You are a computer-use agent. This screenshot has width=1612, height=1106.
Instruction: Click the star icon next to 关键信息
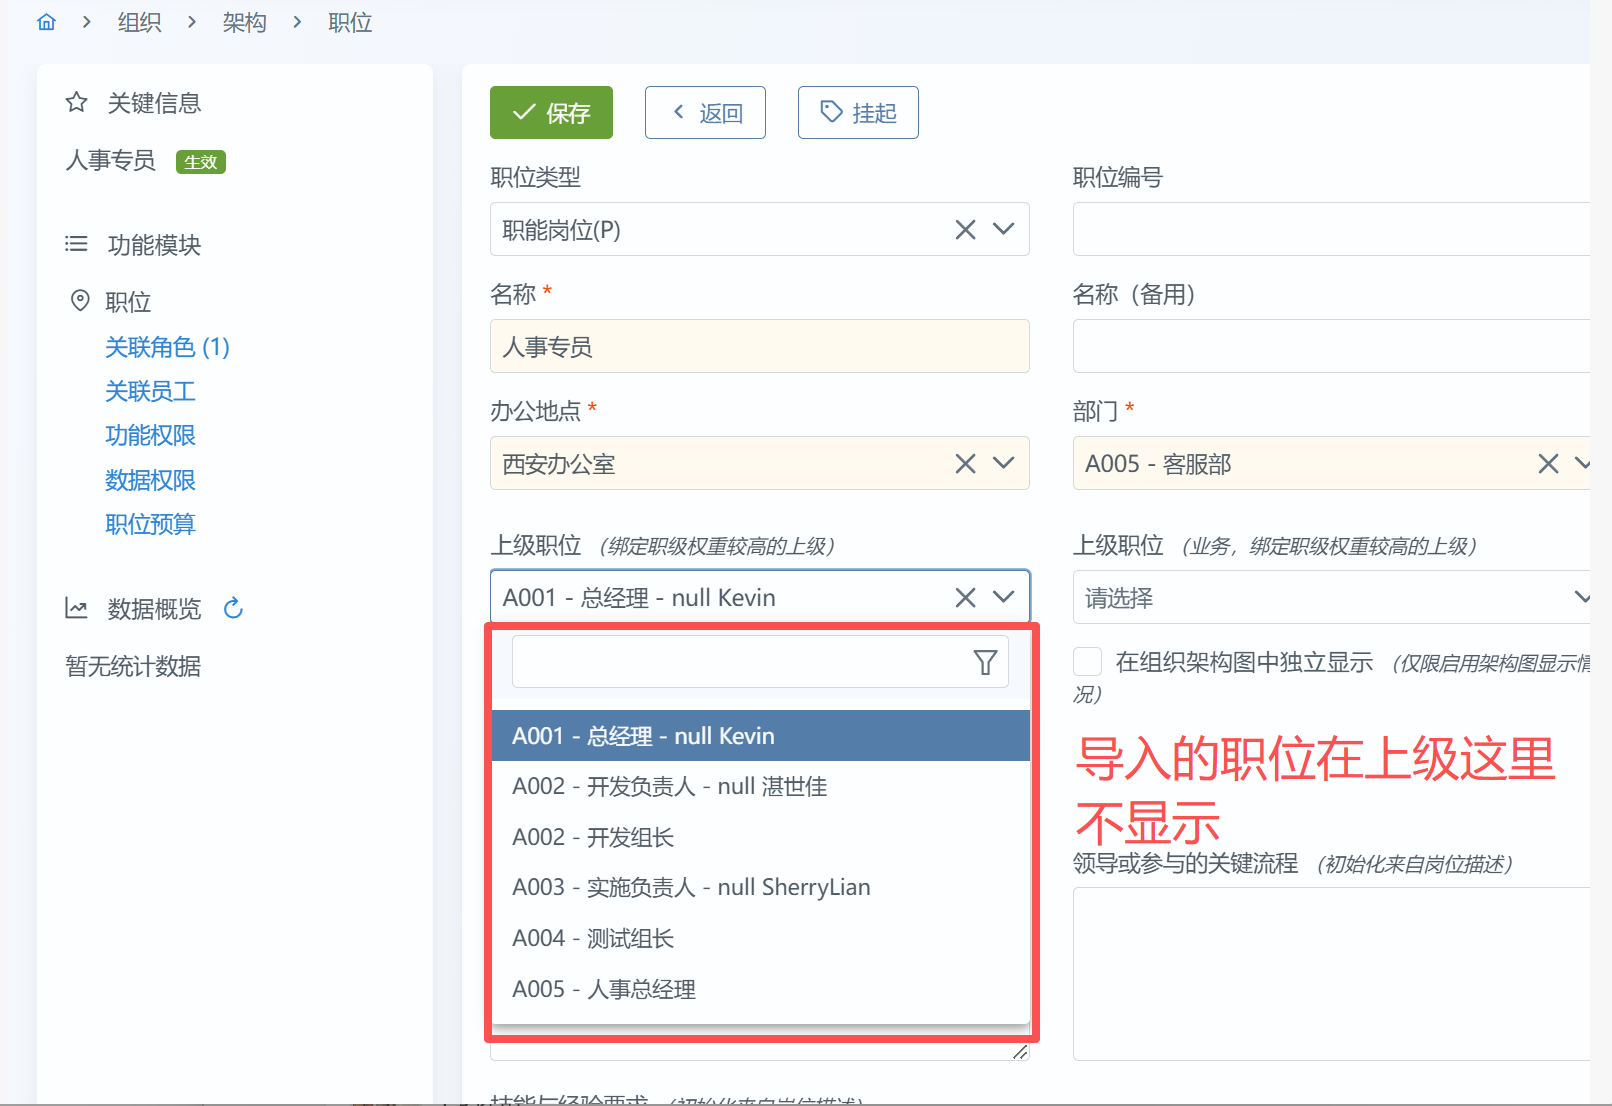(x=77, y=103)
